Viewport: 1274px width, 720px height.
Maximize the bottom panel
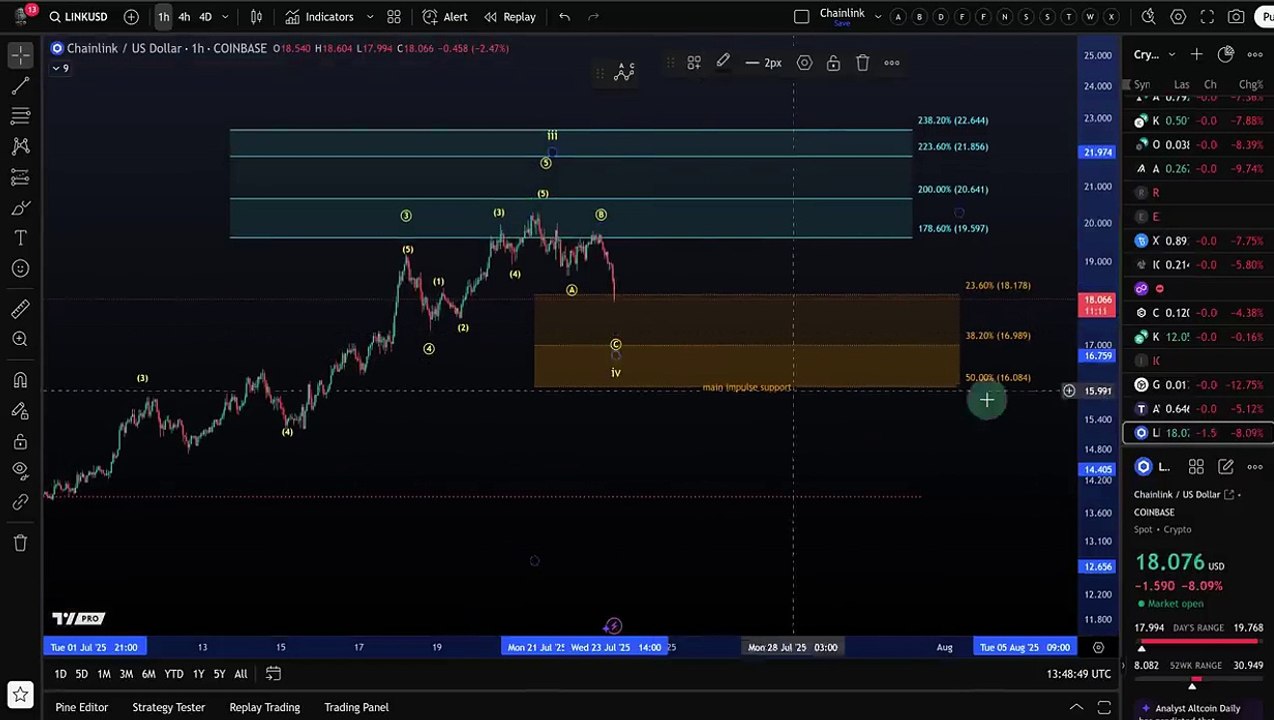(1104, 707)
